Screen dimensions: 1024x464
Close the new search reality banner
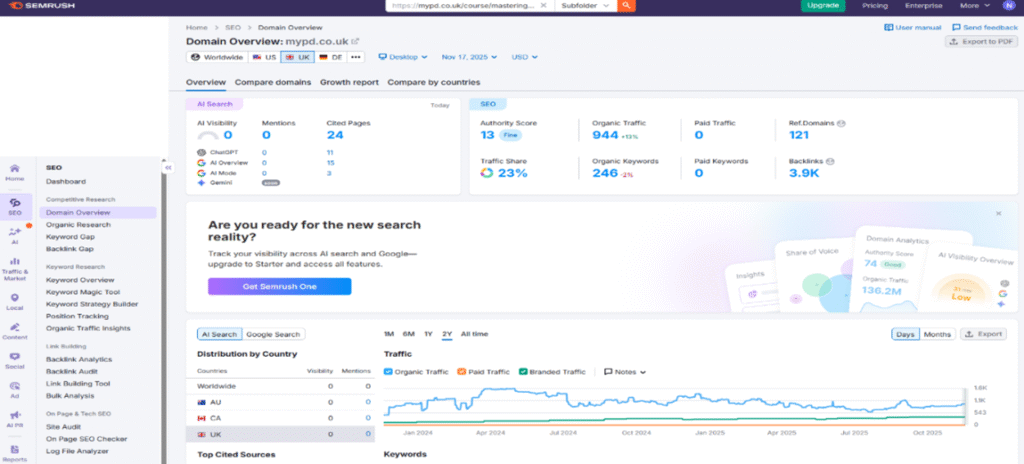coord(998,213)
